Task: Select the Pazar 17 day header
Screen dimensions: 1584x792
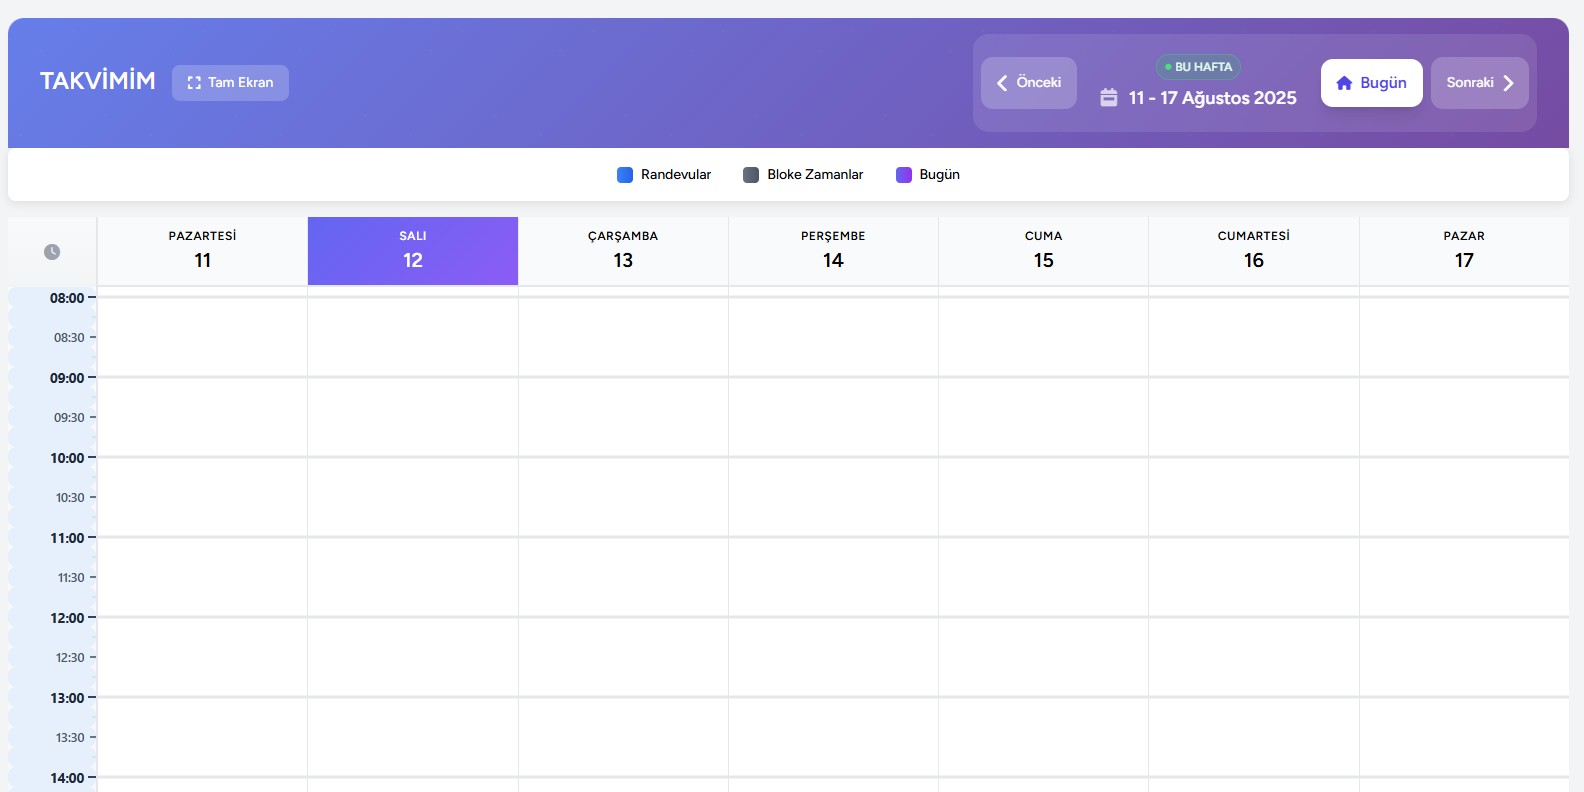Action: click(x=1464, y=251)
